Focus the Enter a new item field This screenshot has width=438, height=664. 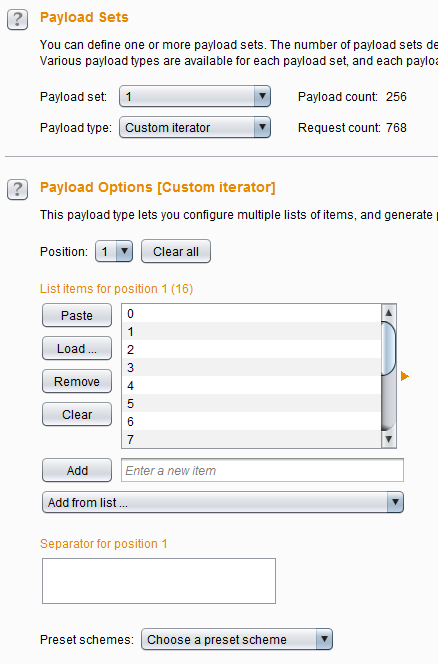262,470
